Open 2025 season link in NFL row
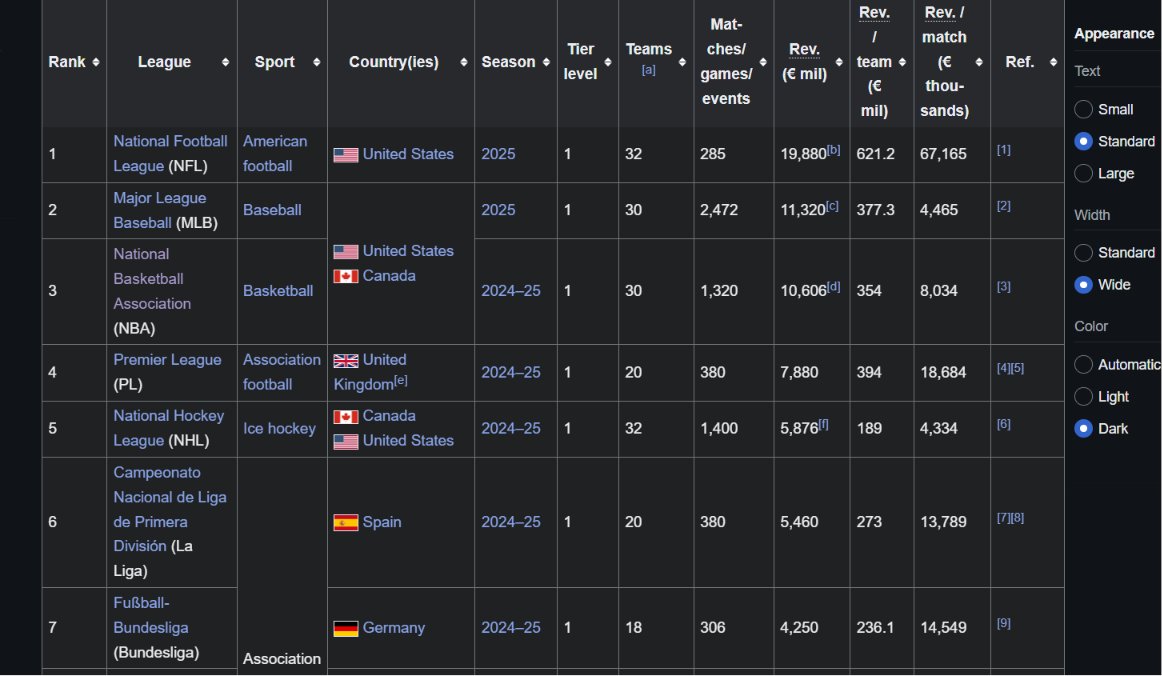Screen dimensions: 1162x676 tap(498, 154)
